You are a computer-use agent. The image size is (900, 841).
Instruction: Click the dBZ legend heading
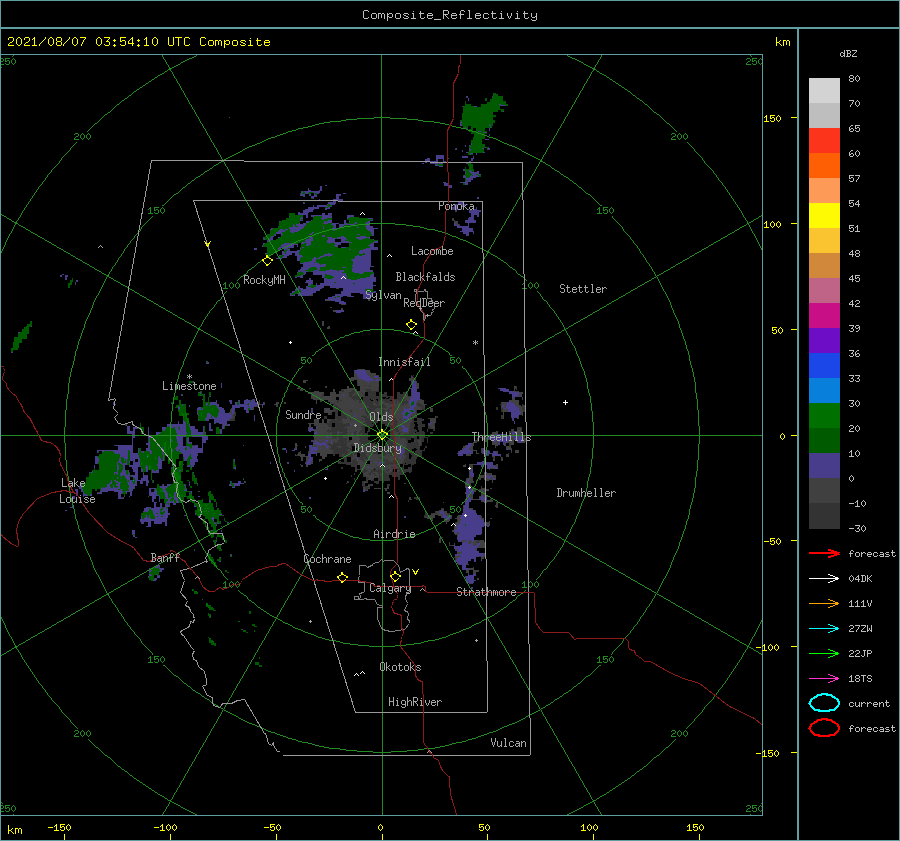click(x=848, y=53)
